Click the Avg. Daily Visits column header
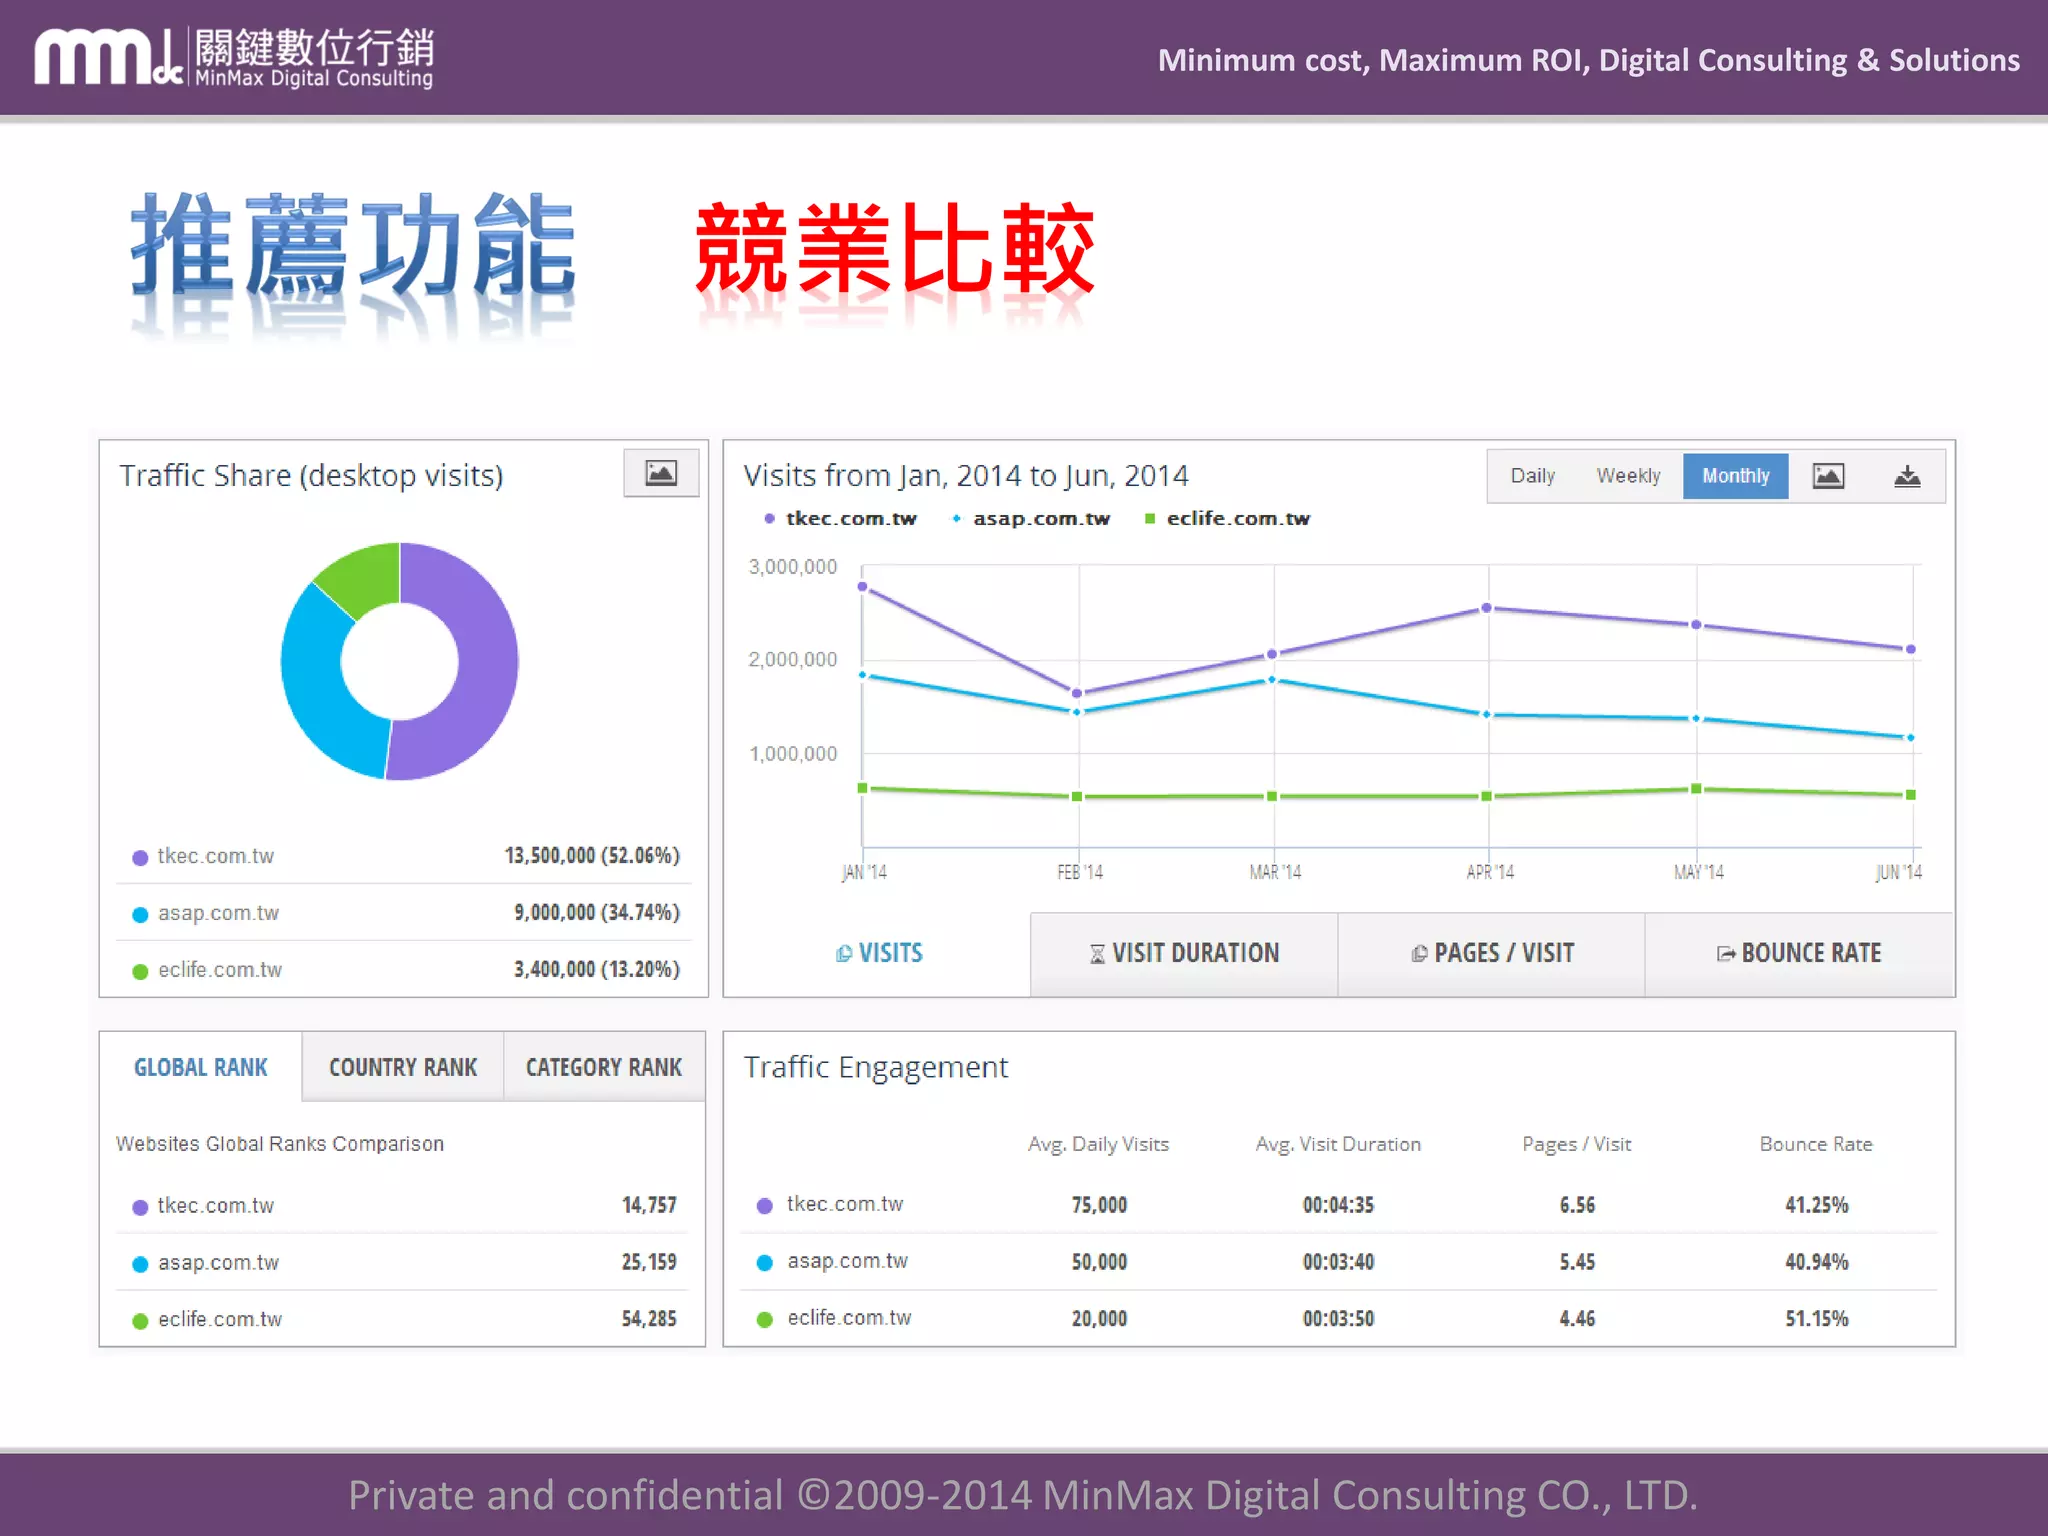 [1098, 1144]
